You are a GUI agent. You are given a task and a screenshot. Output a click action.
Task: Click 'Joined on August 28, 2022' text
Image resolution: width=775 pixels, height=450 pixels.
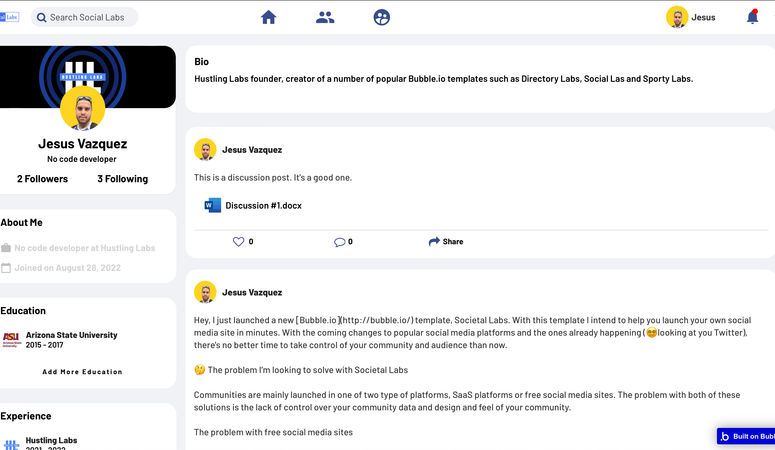(x=67, y=268)
